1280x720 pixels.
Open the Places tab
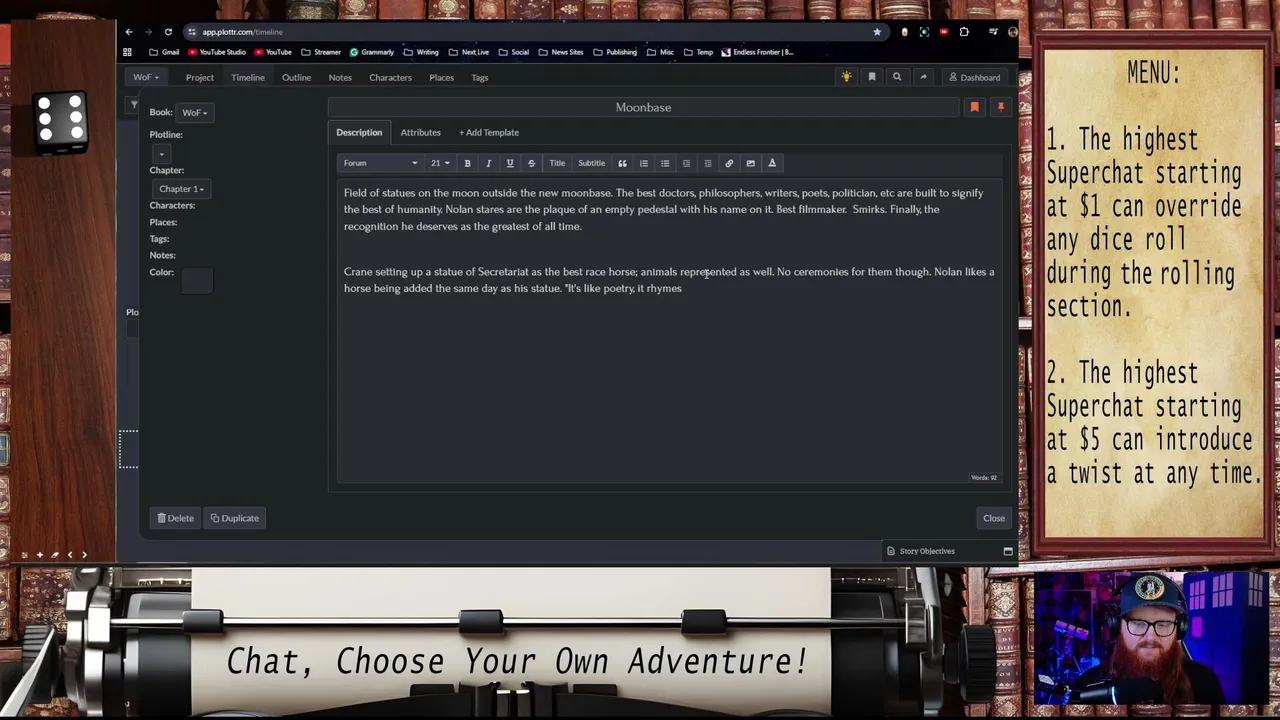coord(441,77)
